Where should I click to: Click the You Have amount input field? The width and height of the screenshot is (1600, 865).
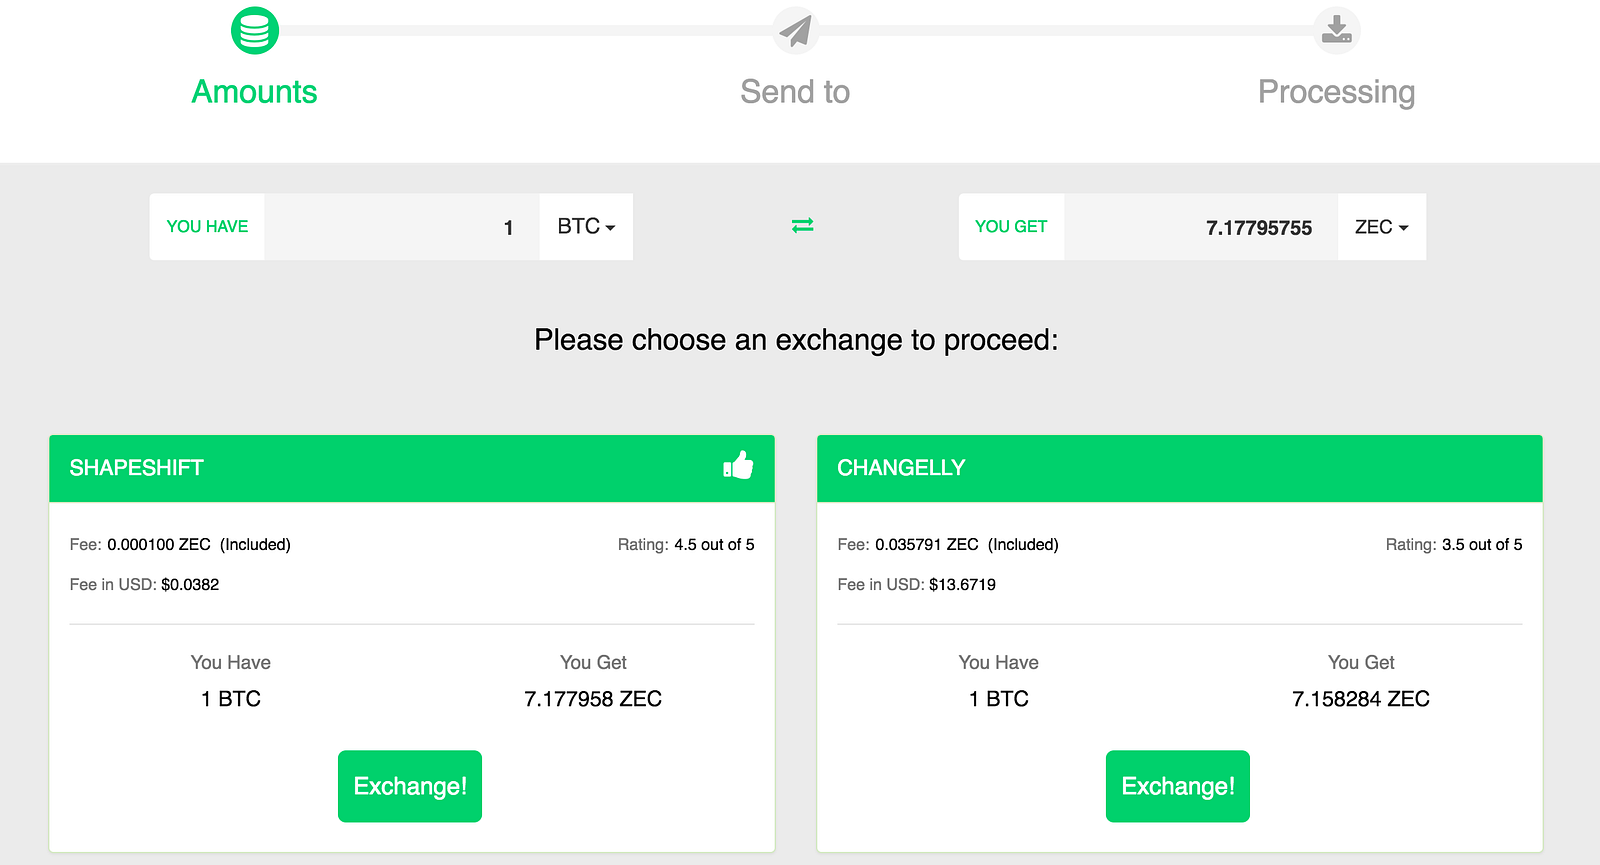click(x=402, y=227)
